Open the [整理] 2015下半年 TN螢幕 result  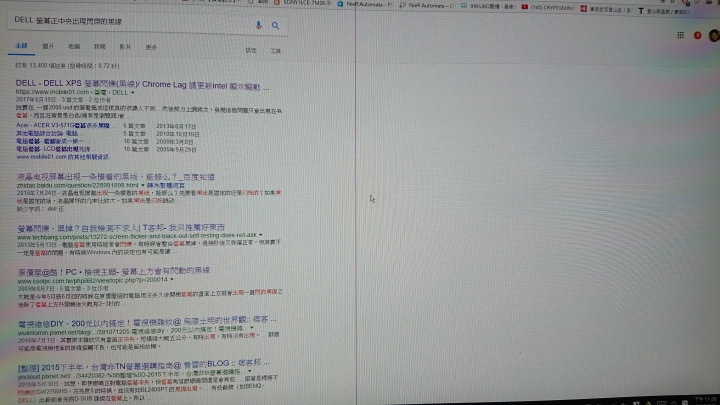pyautogui.click(x=144, y=366)
